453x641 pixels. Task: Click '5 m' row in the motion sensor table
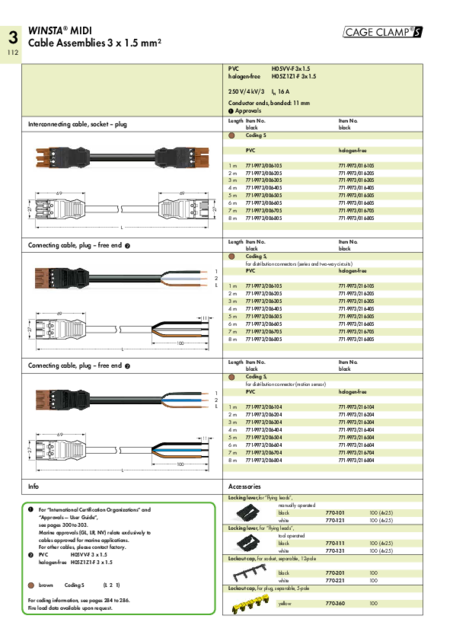[x=323, y=437]
